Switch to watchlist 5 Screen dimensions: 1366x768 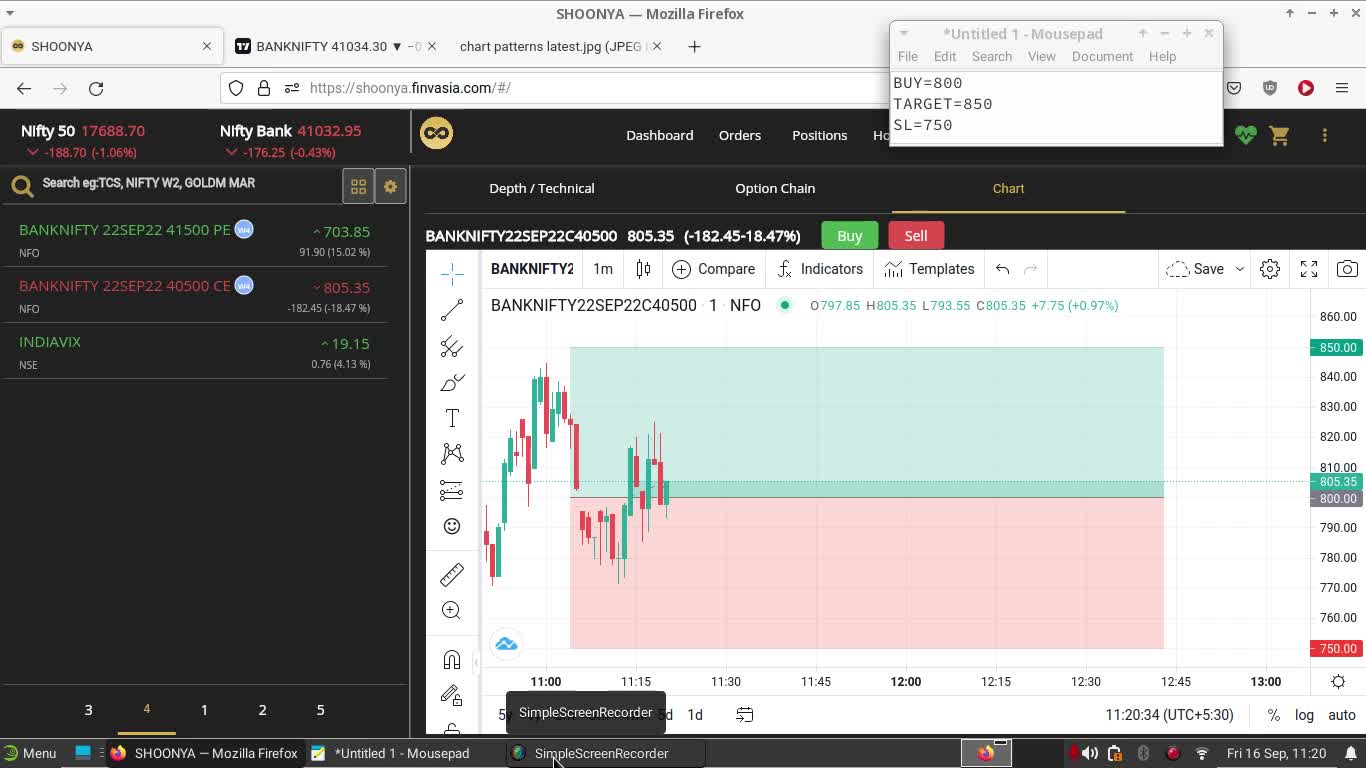click(x=320, y=710)
